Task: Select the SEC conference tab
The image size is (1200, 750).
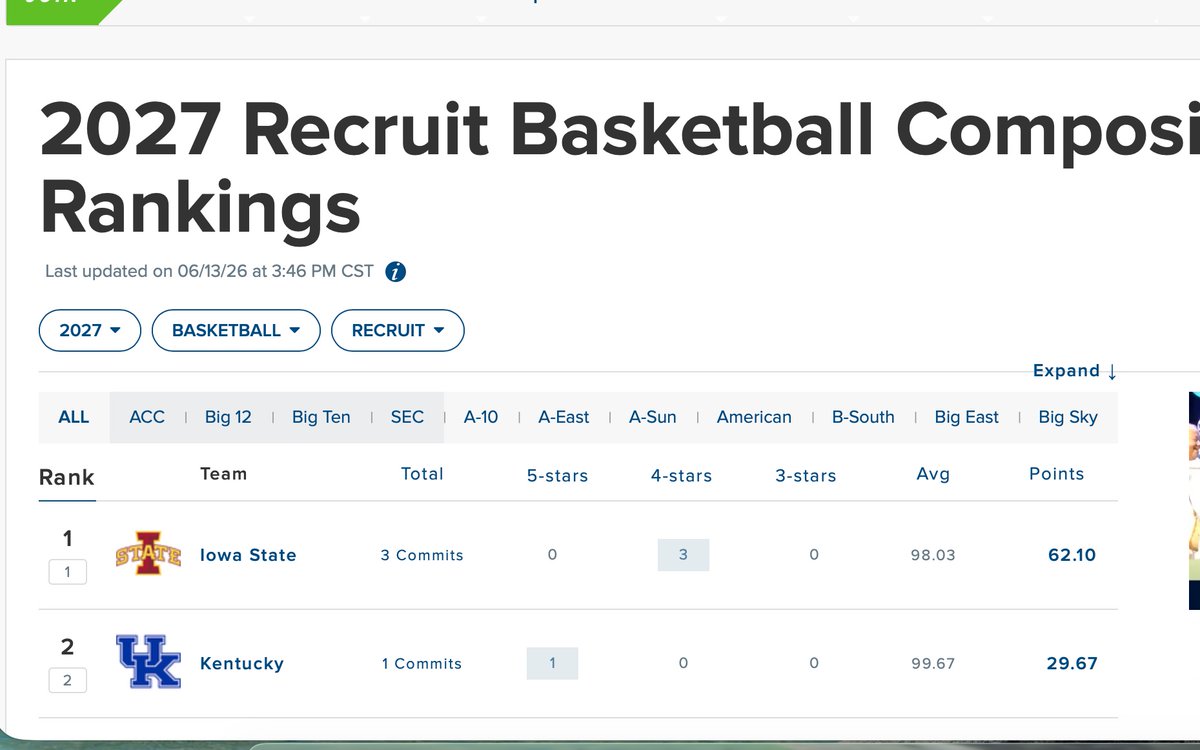Action: pos(407,417)
